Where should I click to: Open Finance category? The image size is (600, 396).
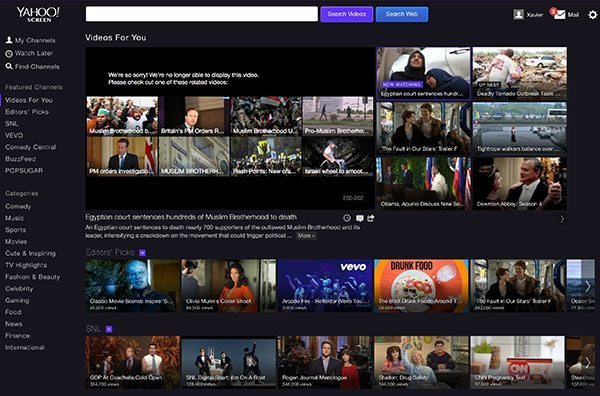click(x=17, y=336)
